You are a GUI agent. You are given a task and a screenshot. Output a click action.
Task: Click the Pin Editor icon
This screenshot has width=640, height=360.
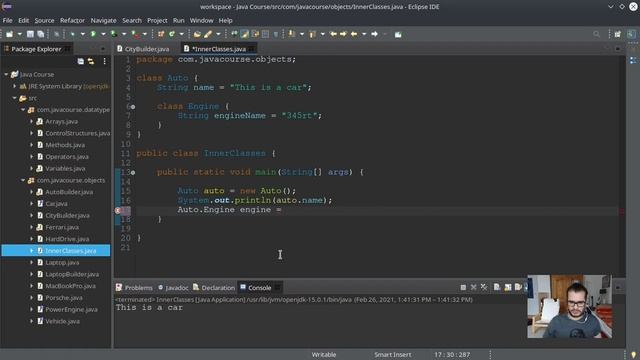398,34
